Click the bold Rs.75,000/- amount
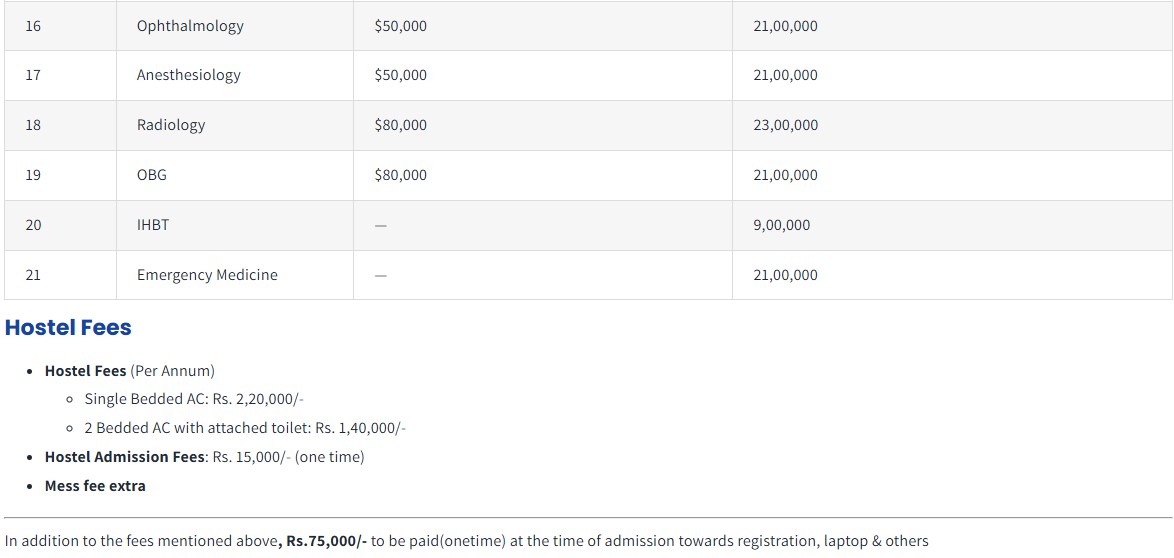 pyautogui.click(x=326, y=541)
